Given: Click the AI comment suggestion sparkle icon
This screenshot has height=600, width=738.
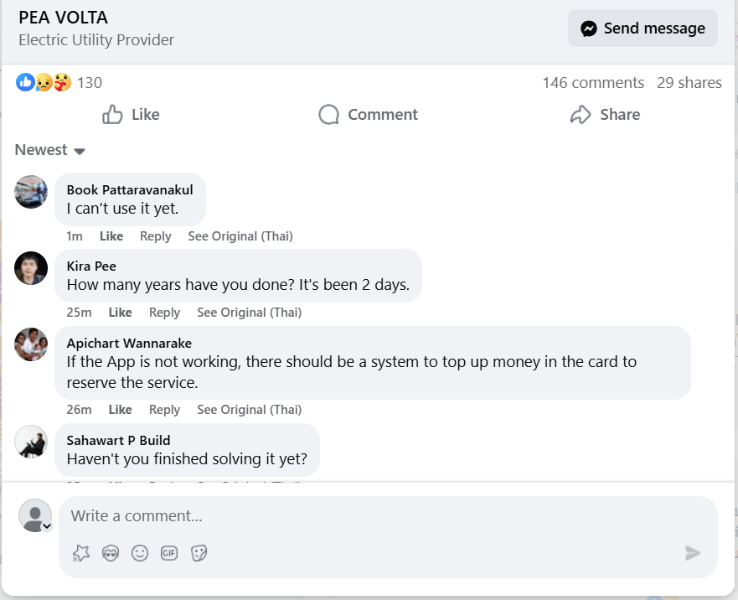Looking at the screenshot, I should point(81,553).
